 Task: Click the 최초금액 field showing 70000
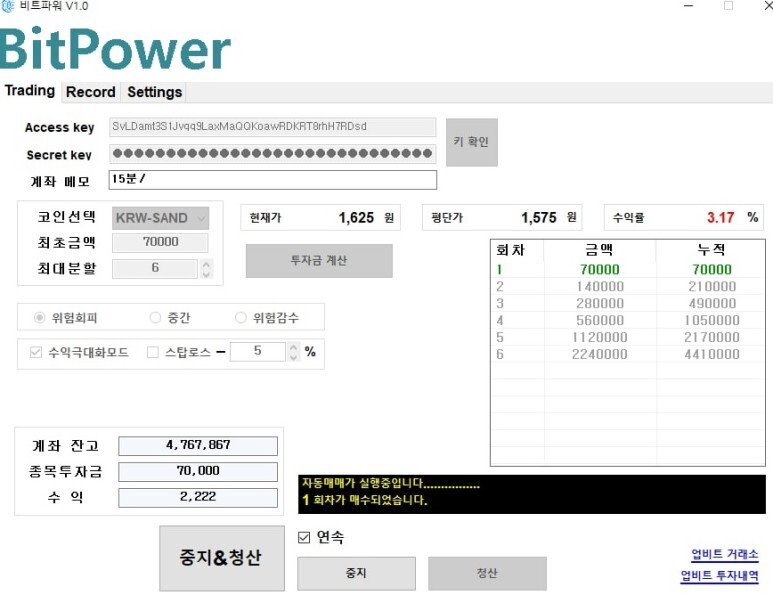pos(160,242)
